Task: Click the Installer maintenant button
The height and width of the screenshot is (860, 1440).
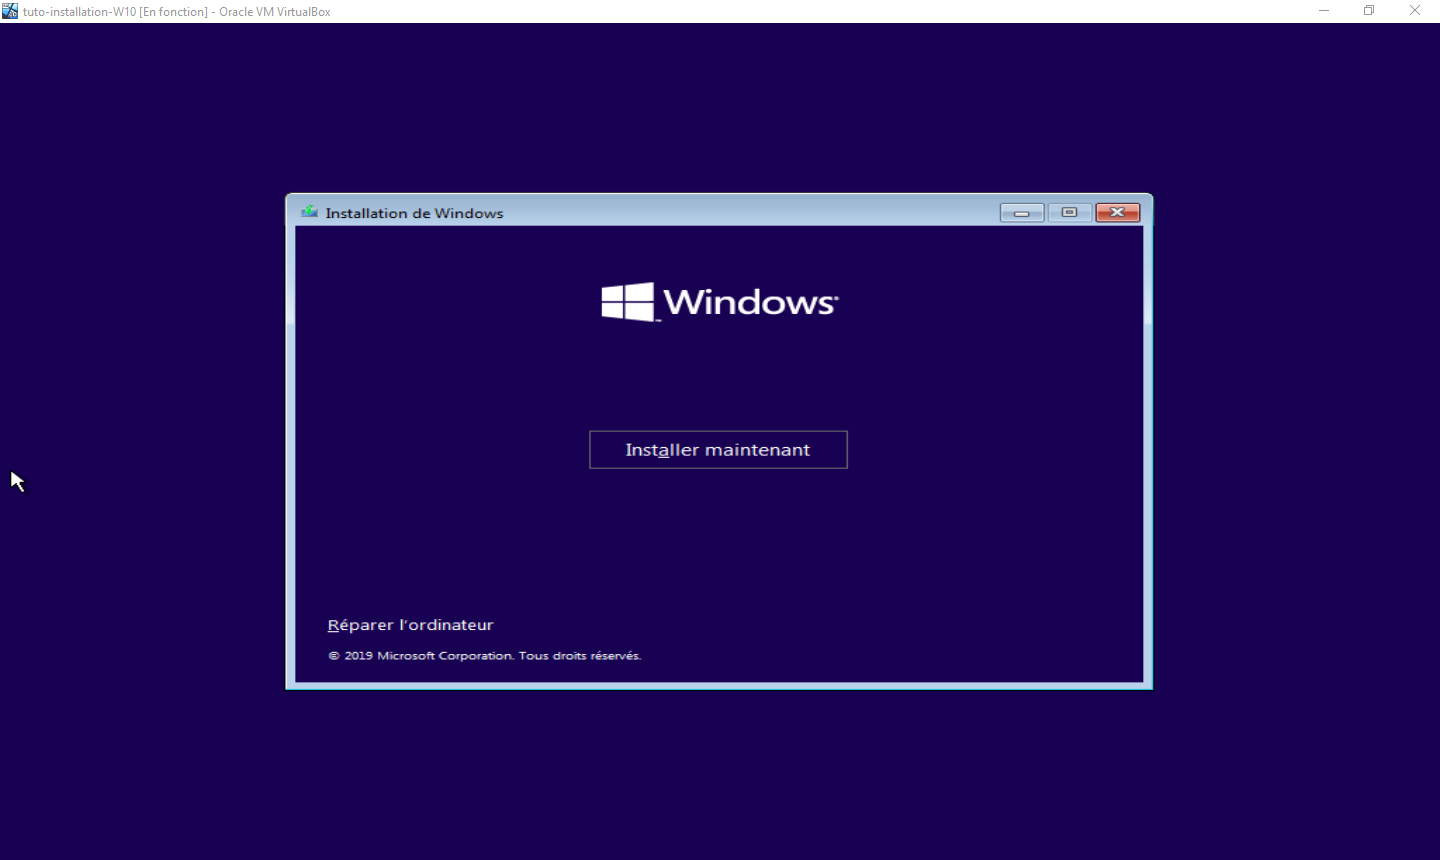Action: [x=717, y=449]
